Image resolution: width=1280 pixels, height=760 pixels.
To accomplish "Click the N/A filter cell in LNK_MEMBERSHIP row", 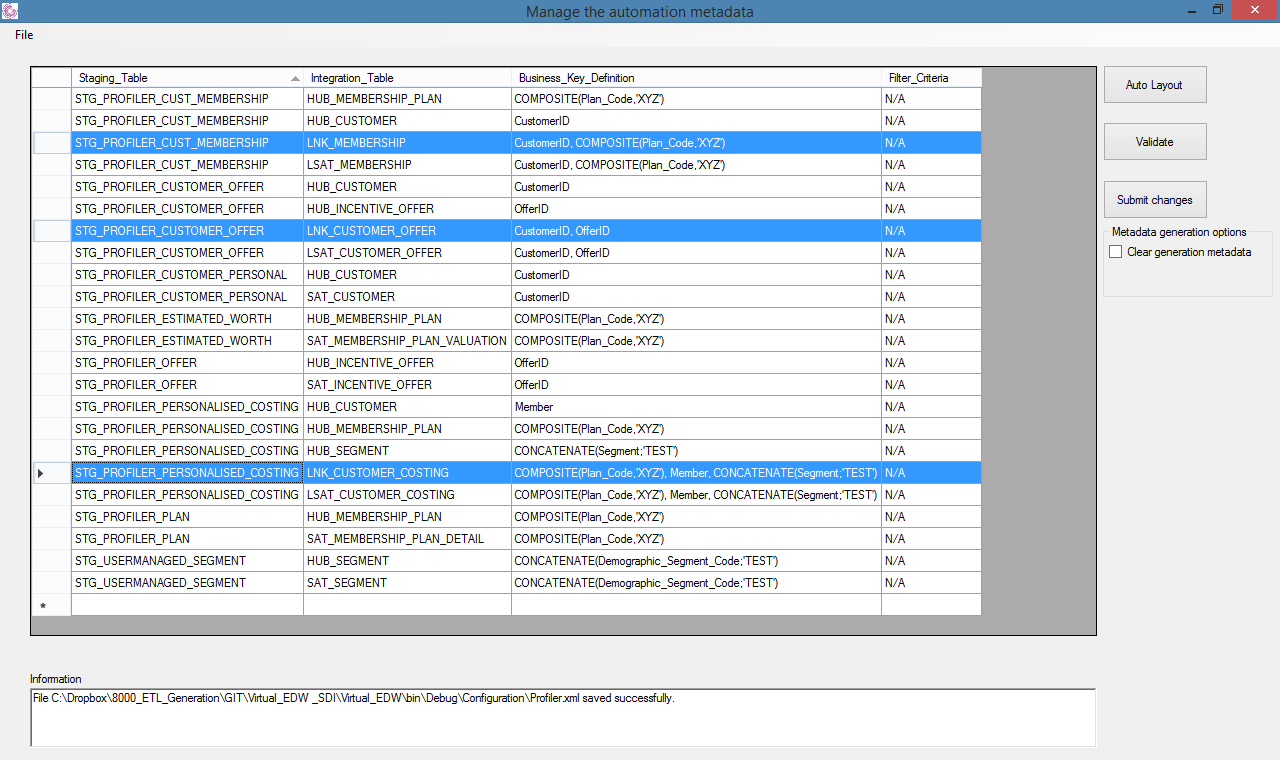I will [x=931, y=143].
